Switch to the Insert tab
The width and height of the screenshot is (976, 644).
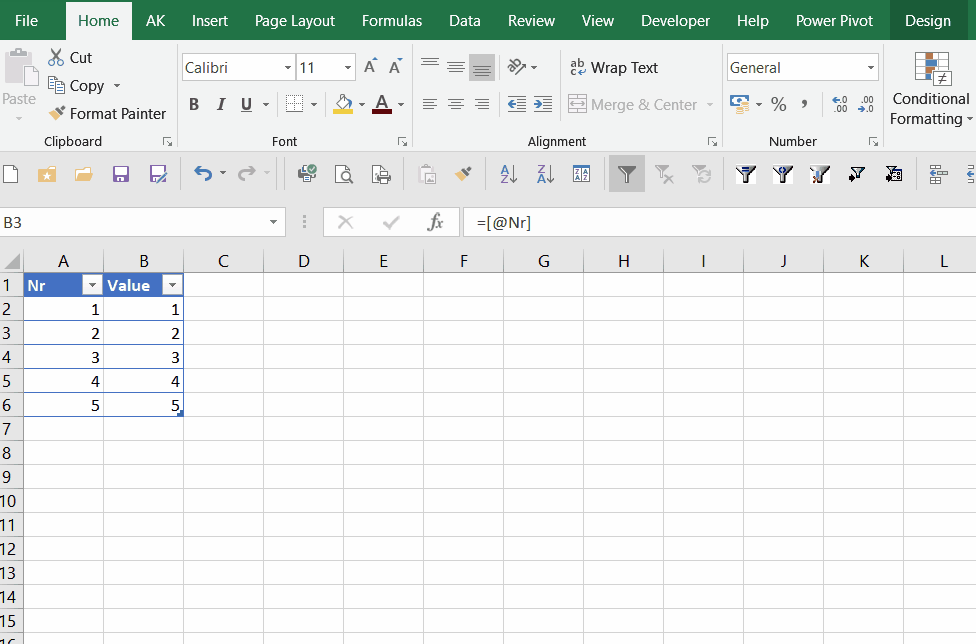tap(210, 21)
